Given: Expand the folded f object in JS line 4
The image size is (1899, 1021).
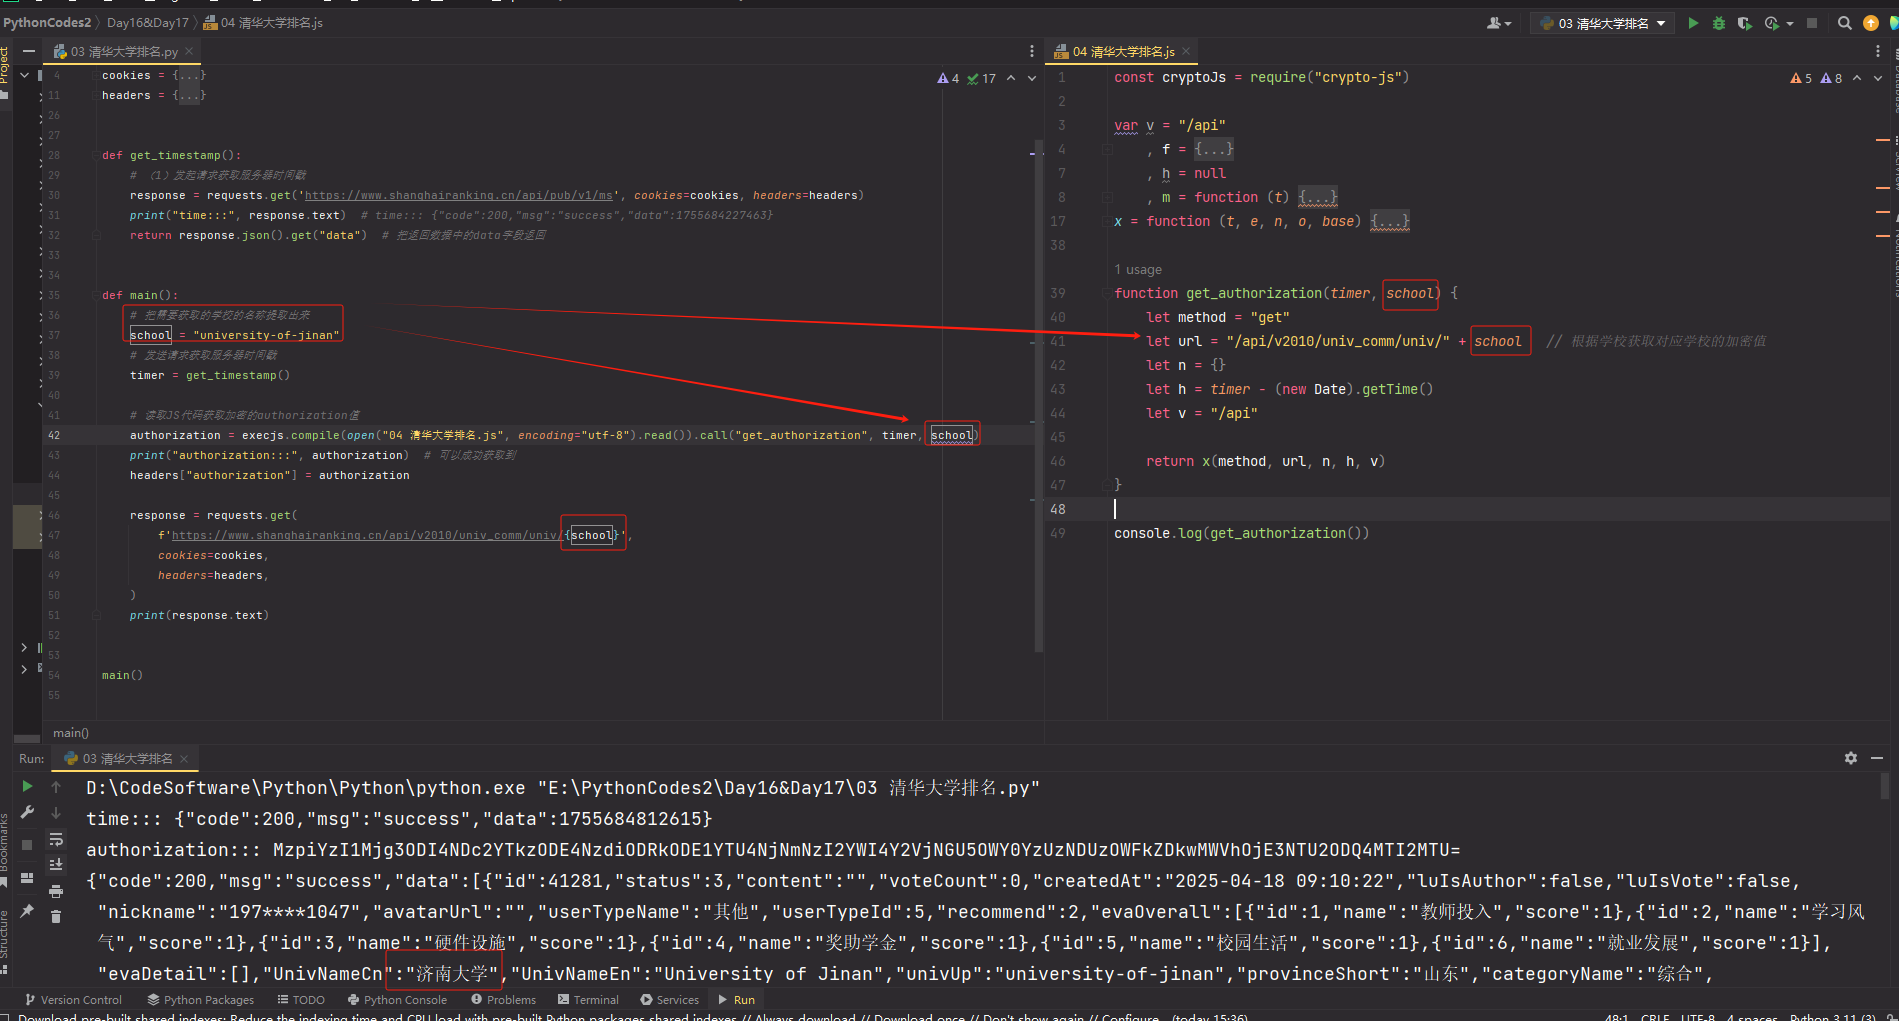Looking at the screenshot, I should click(x=1214, y=149).
